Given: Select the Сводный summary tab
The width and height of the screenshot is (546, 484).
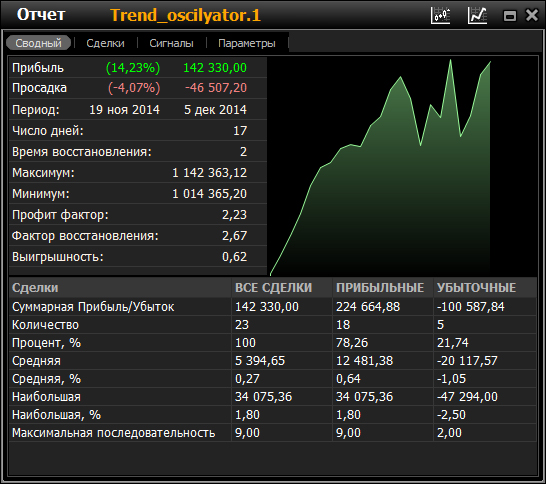Looking at the screenshot, I should pos(38,43).
